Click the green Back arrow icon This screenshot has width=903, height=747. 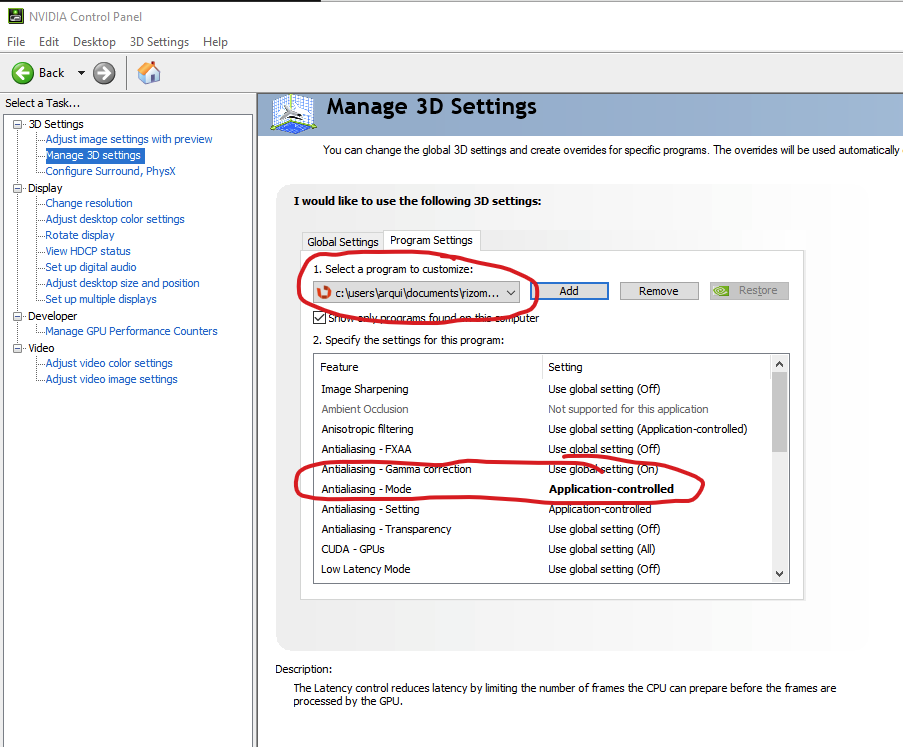23,73
